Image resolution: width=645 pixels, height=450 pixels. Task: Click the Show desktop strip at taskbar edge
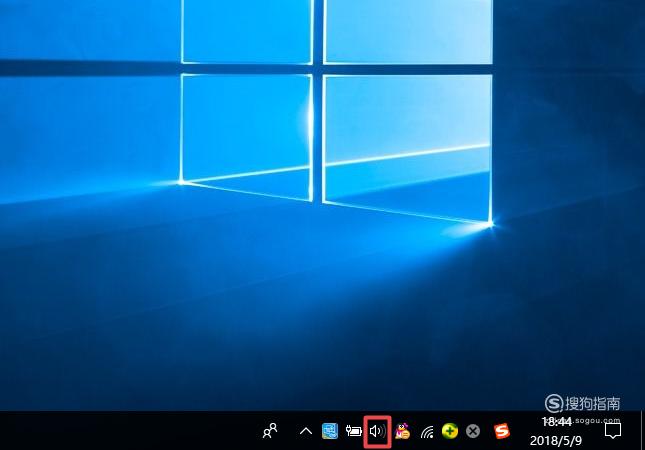(642, 430)
